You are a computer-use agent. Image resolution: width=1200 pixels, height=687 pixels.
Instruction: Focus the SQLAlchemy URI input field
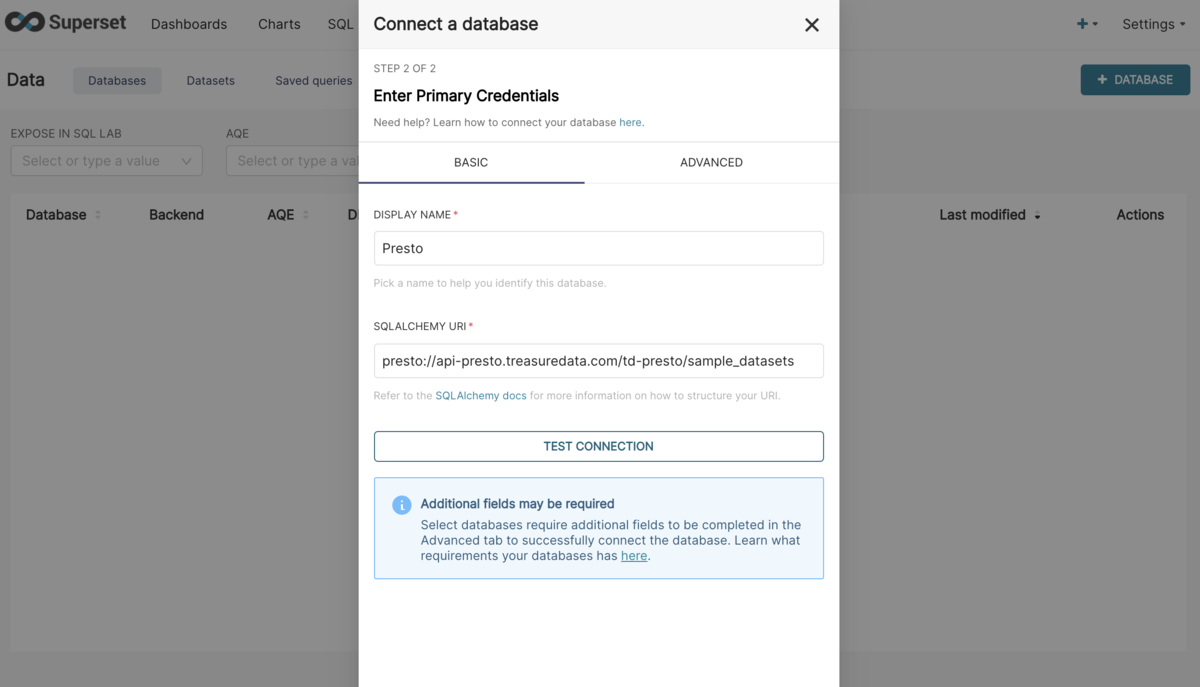(599, 361)
